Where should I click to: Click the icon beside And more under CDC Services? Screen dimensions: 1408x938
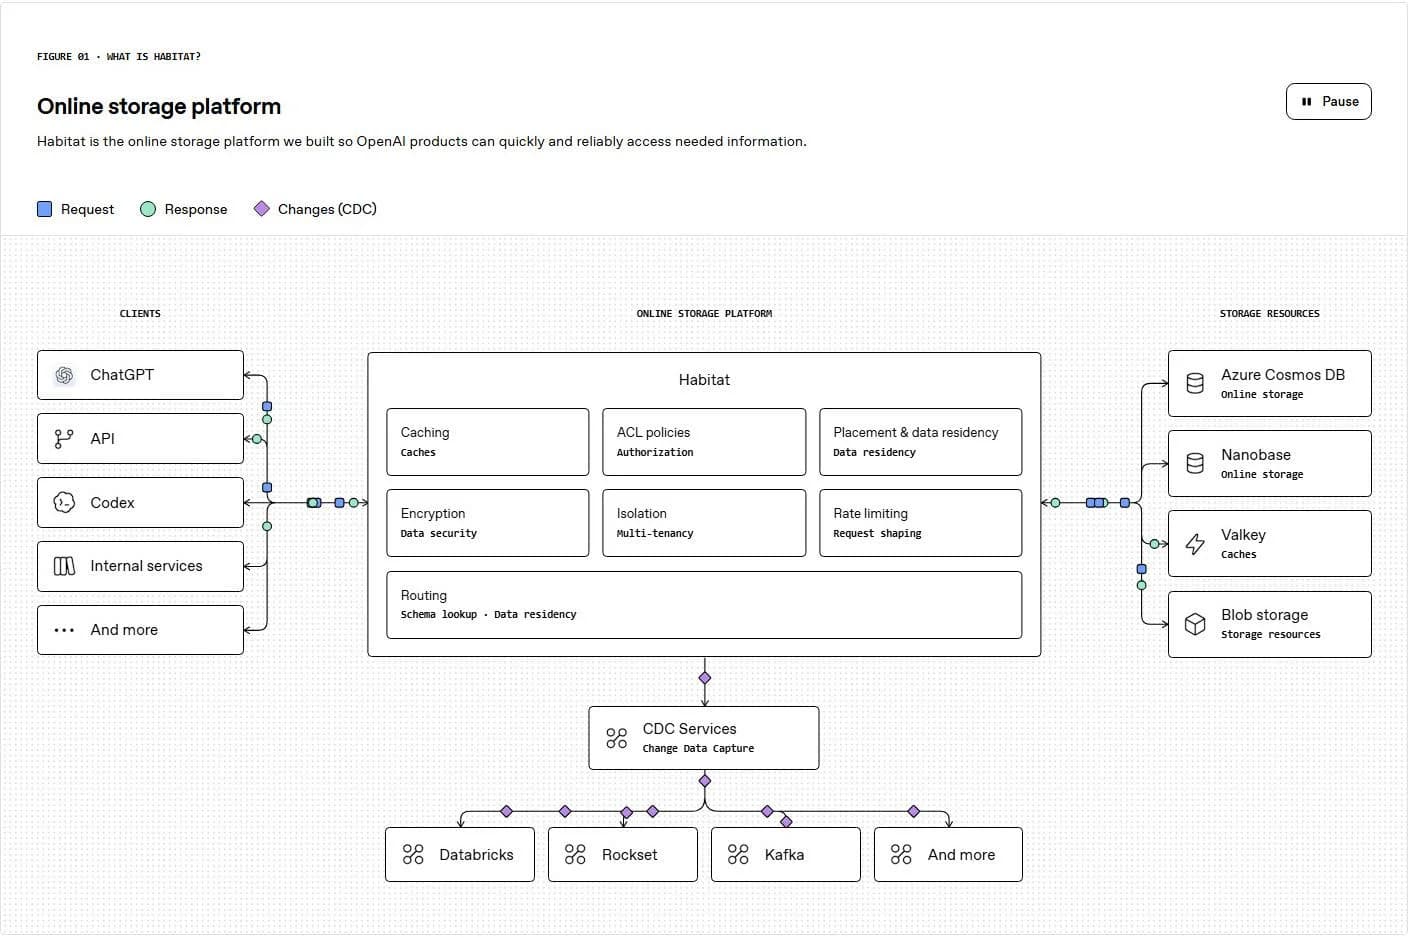(901, 854)
